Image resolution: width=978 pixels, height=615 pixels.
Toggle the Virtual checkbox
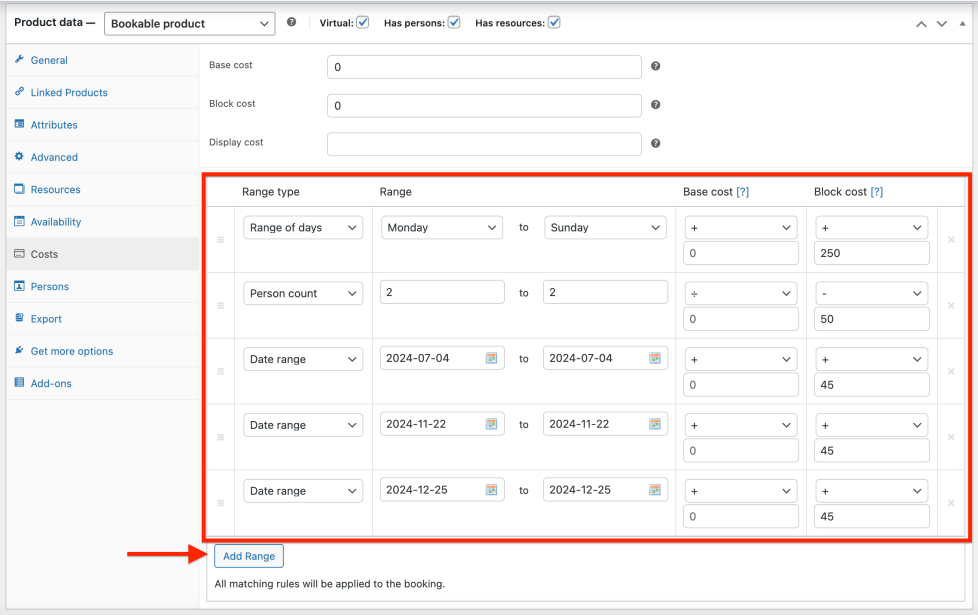click(363, 22)
